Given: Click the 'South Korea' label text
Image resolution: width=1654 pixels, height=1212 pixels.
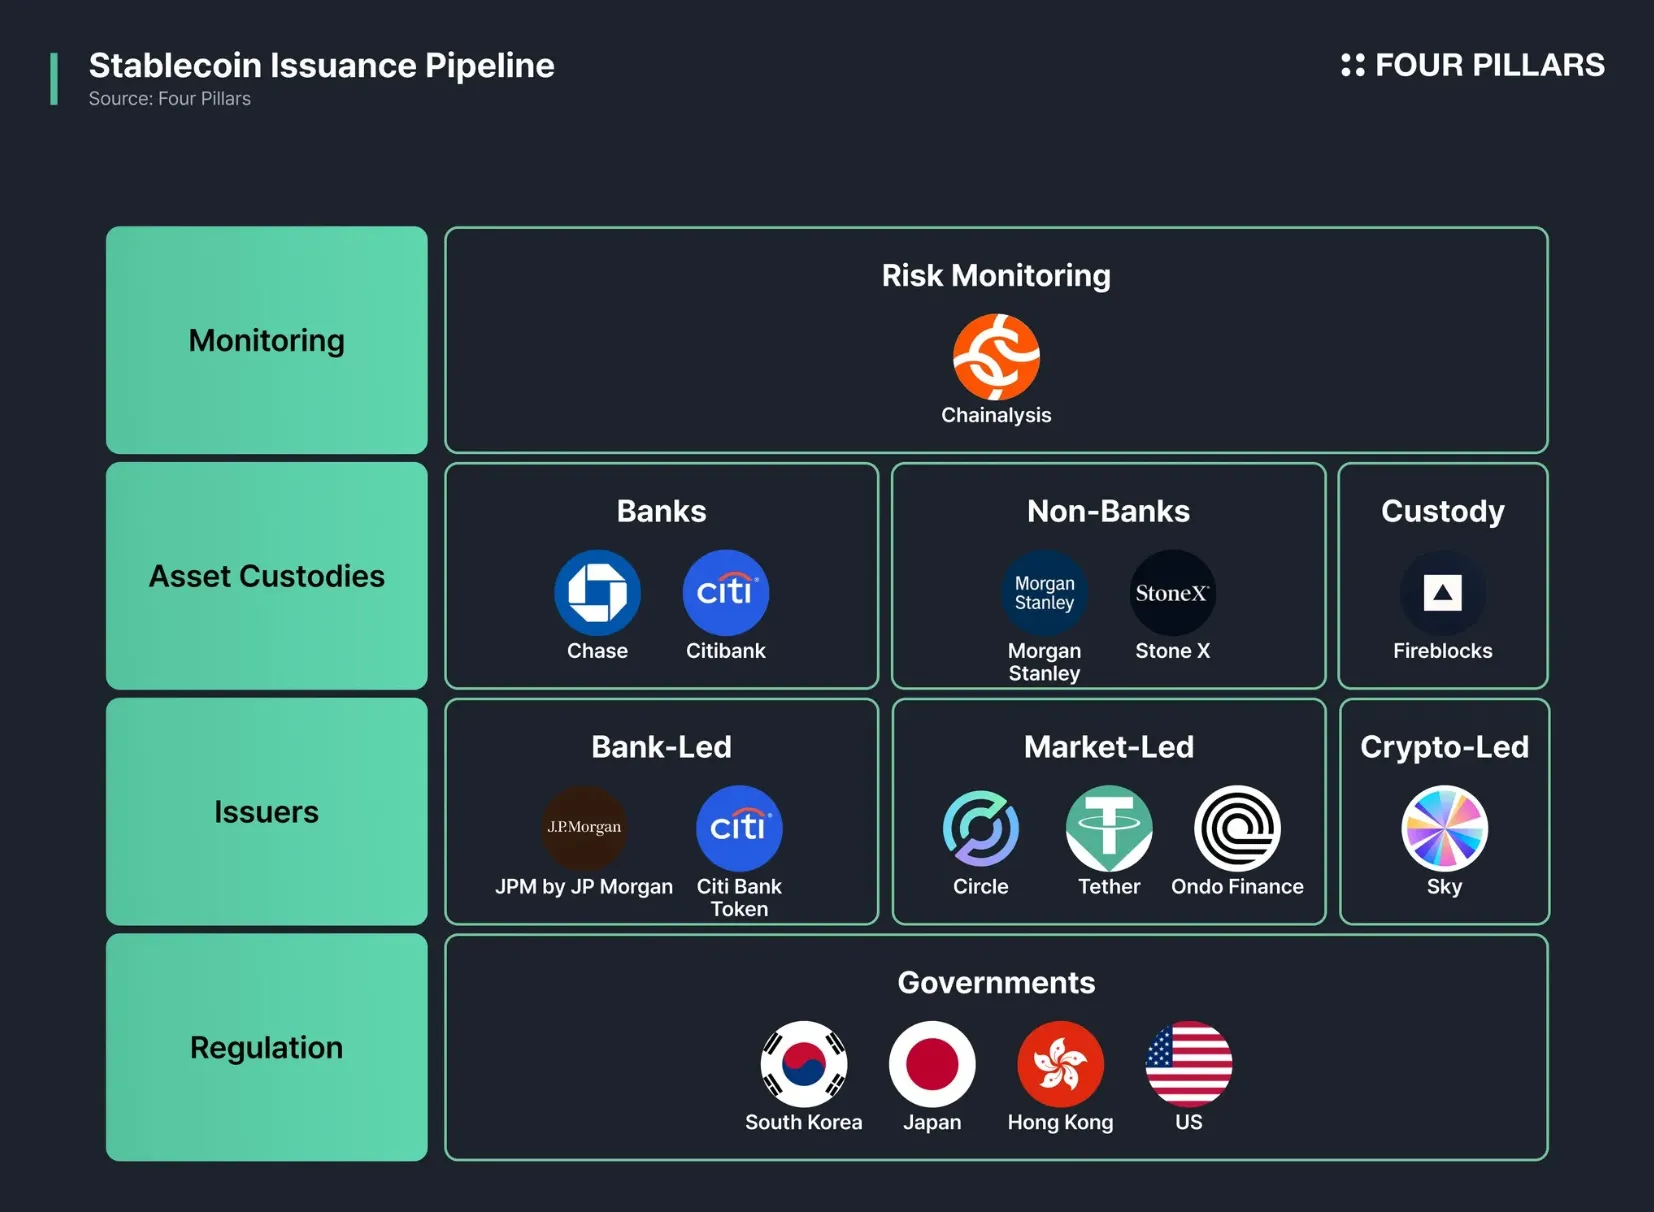Looking at the screenshot, I should click(x=804, y=1122).
